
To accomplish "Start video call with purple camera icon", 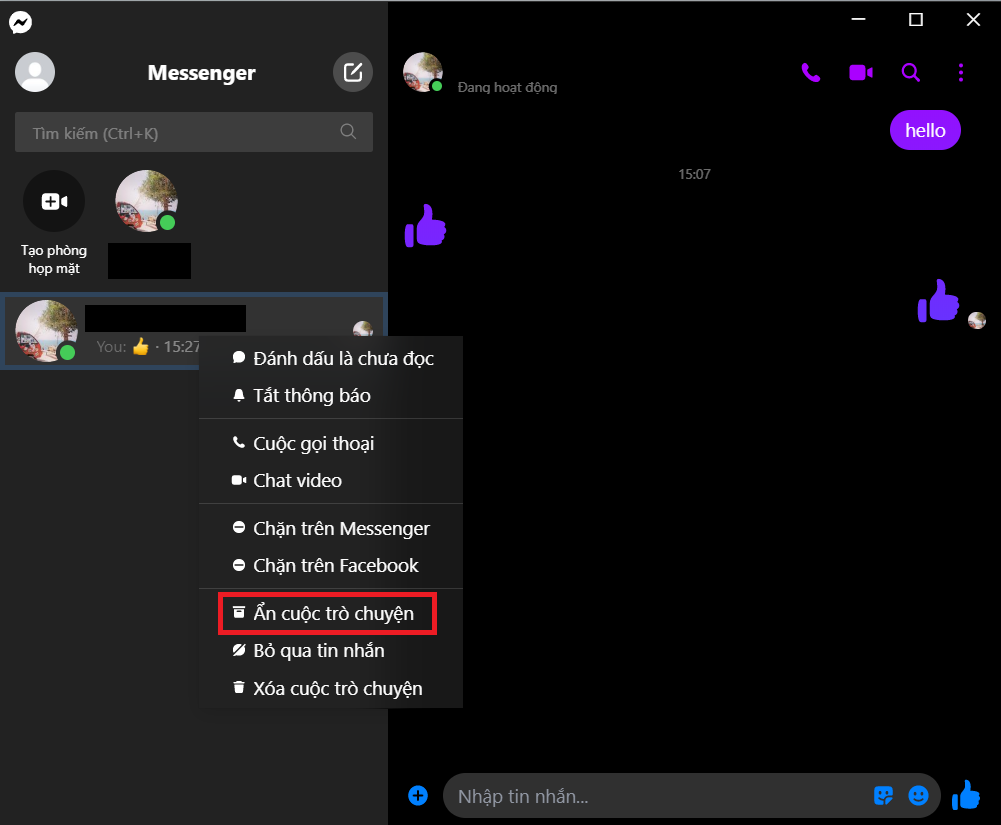I will click(861, 73).
